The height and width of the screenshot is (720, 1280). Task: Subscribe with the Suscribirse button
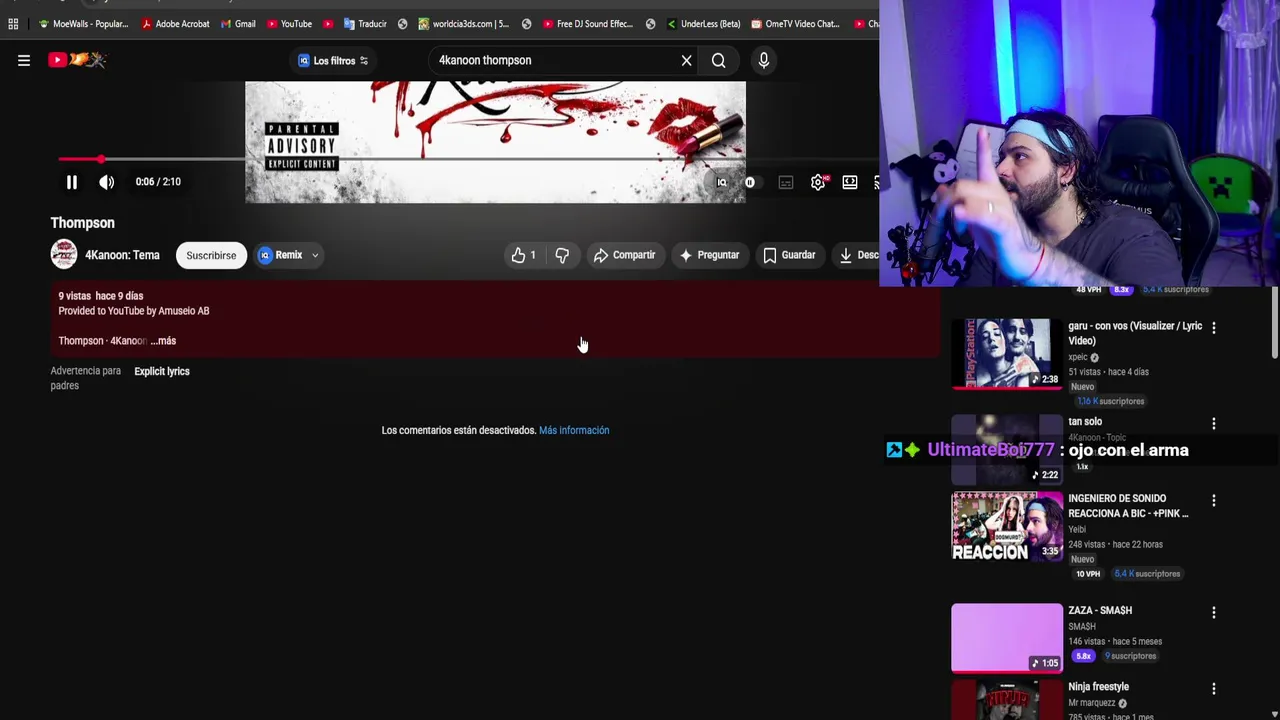coord(211,255)
